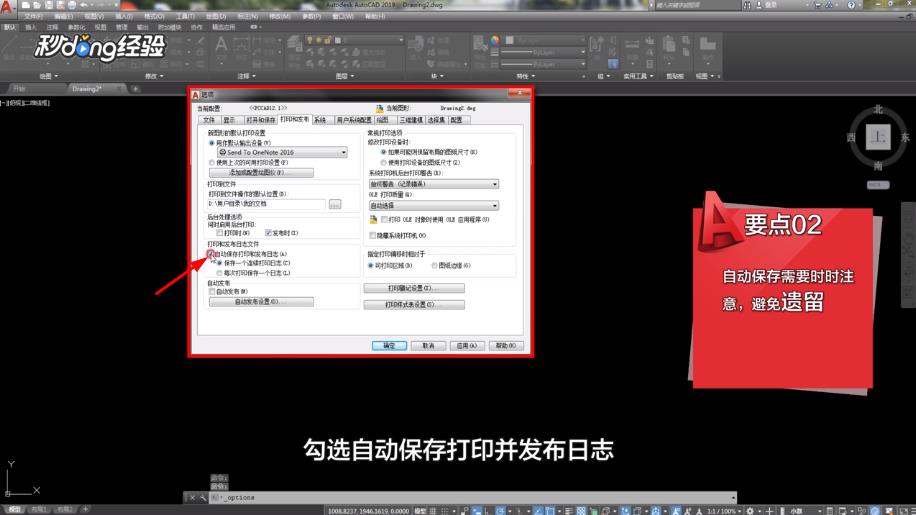Viewport: 916px width, 515px height.
Task: Open 工具(T) menu in menu bar
Action: coord(186,16)
